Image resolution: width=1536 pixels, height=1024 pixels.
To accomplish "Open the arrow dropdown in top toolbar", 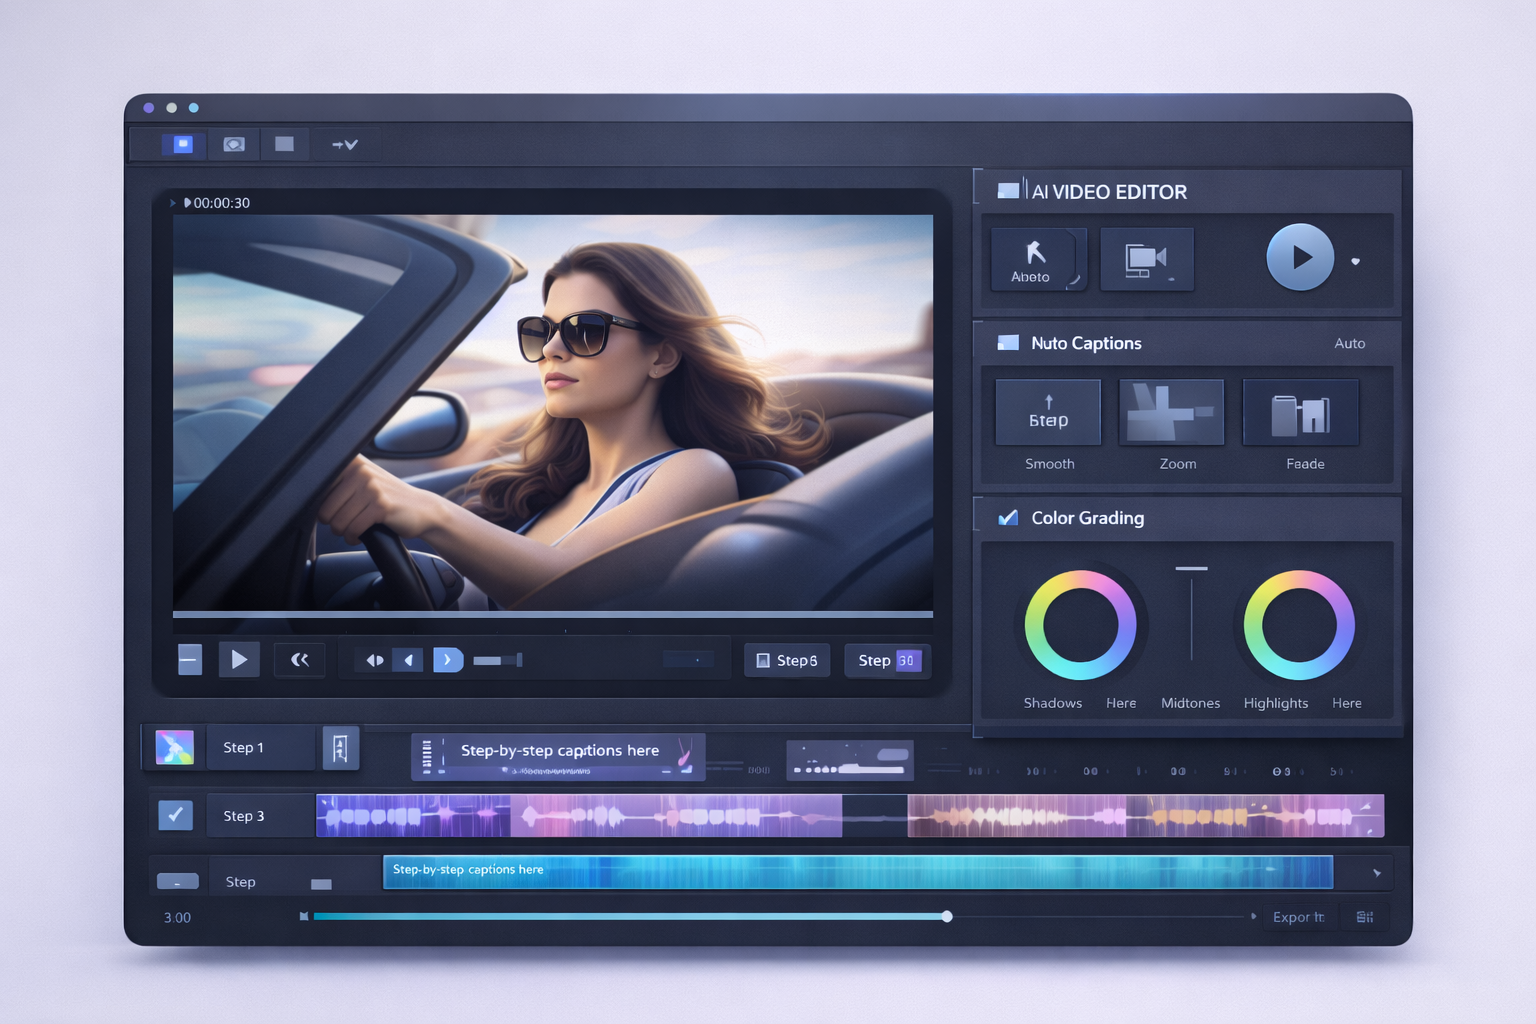I will pyautogui.click(x=345, y=144).
